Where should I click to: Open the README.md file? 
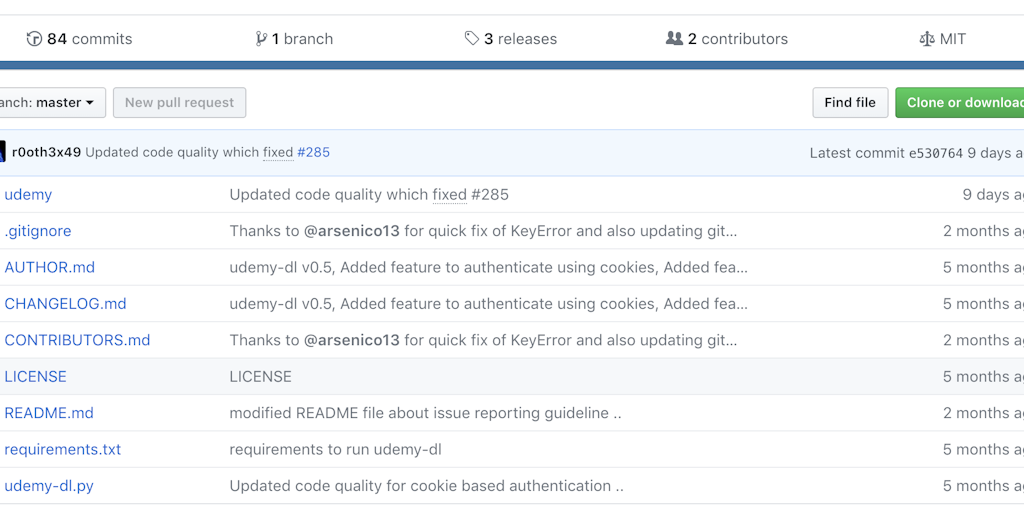pos(49,413)
